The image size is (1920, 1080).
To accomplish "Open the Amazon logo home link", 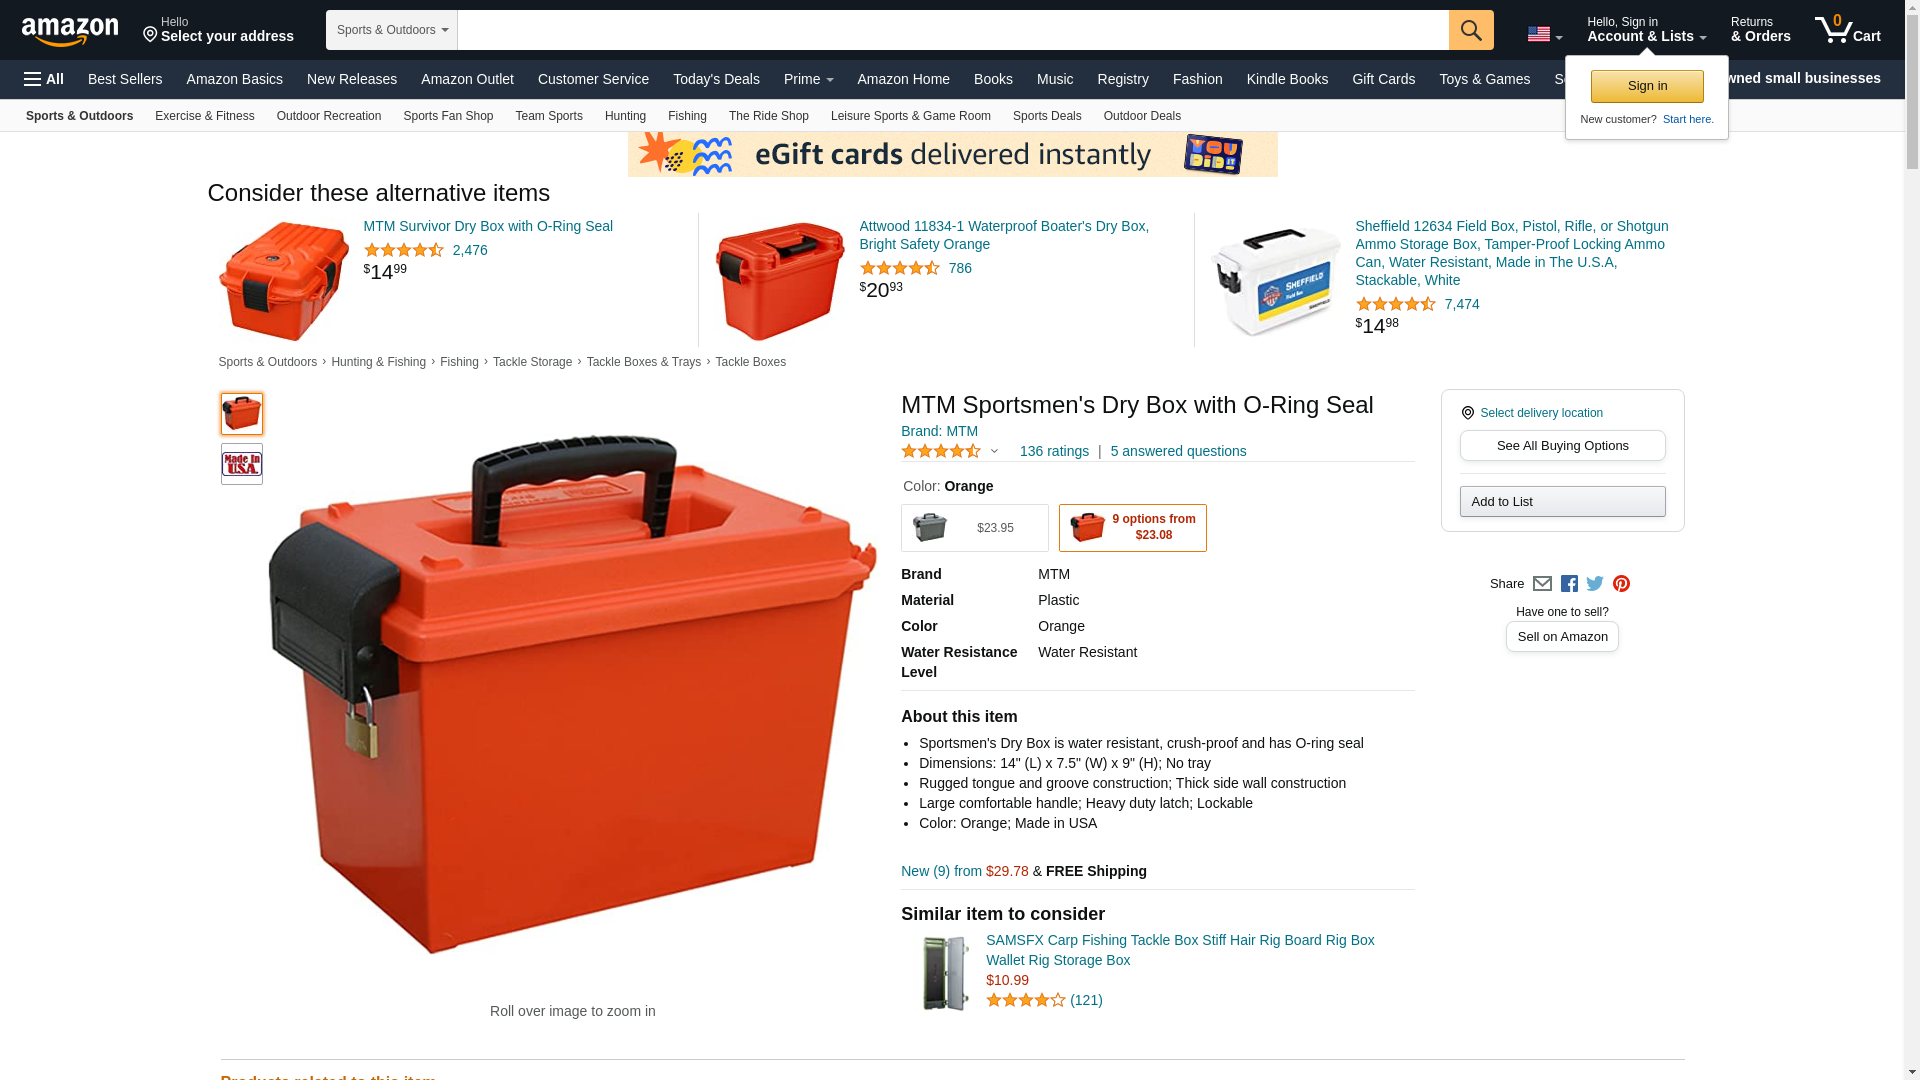I will [x=70, y=31].
